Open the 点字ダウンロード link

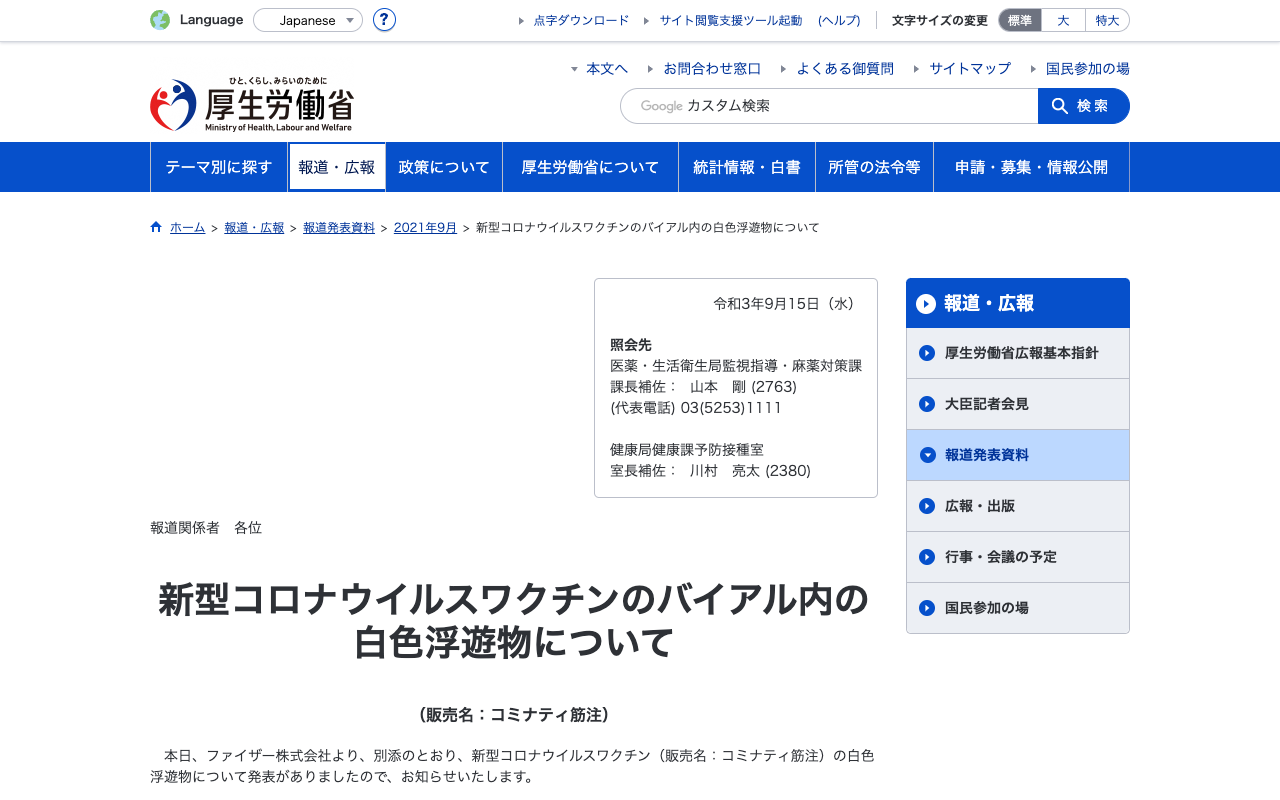(582, 20)
